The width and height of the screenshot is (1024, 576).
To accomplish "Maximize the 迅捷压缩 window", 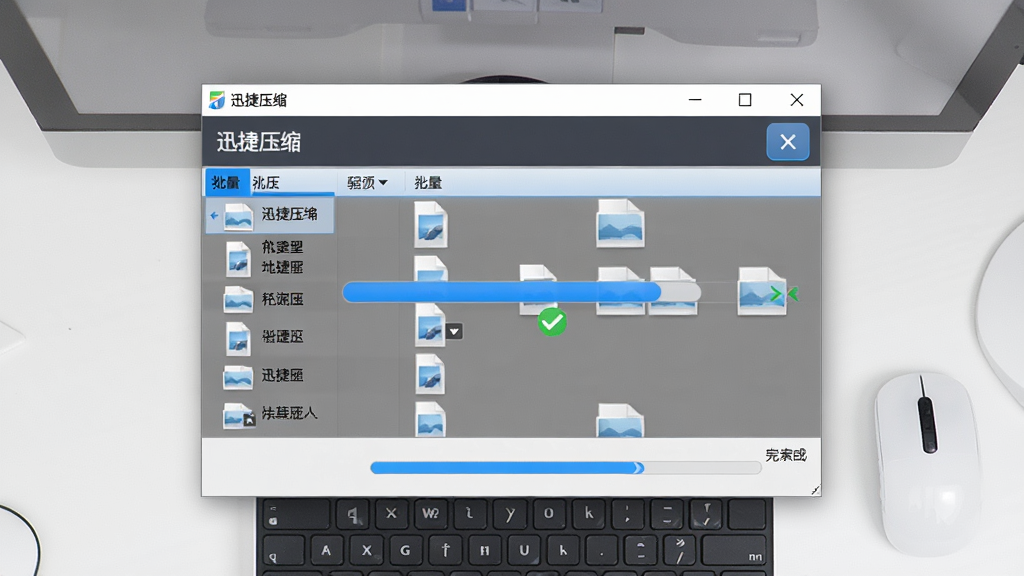I will pos(745,100).
